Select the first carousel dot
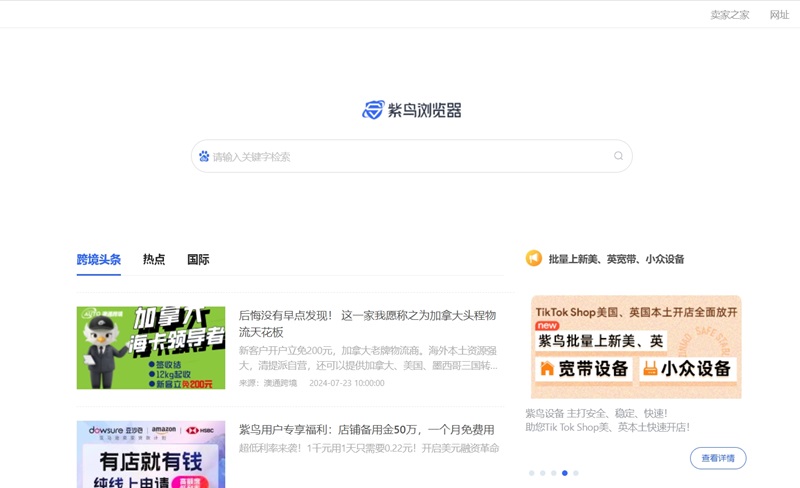The width and height of the screenshot is (800, 488). click(532, 473)
